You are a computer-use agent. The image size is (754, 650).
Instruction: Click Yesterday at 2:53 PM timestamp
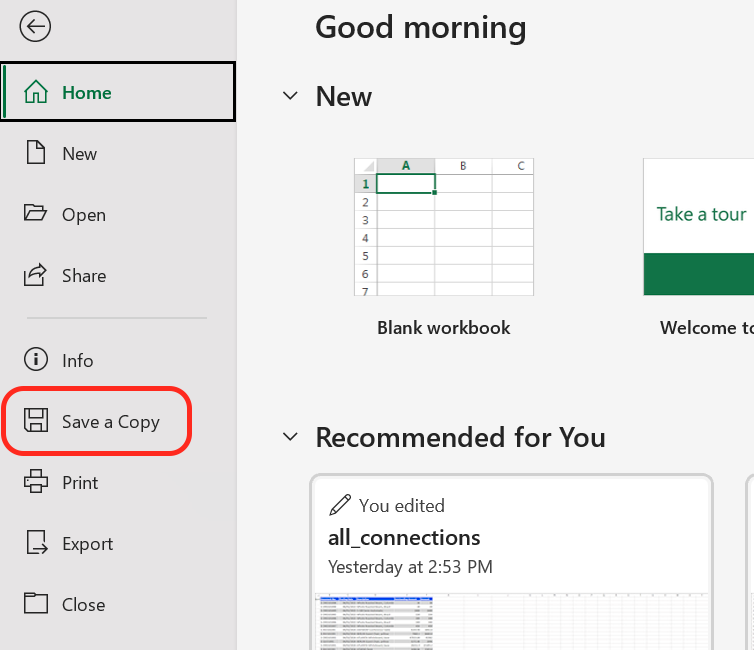[410, 567]
